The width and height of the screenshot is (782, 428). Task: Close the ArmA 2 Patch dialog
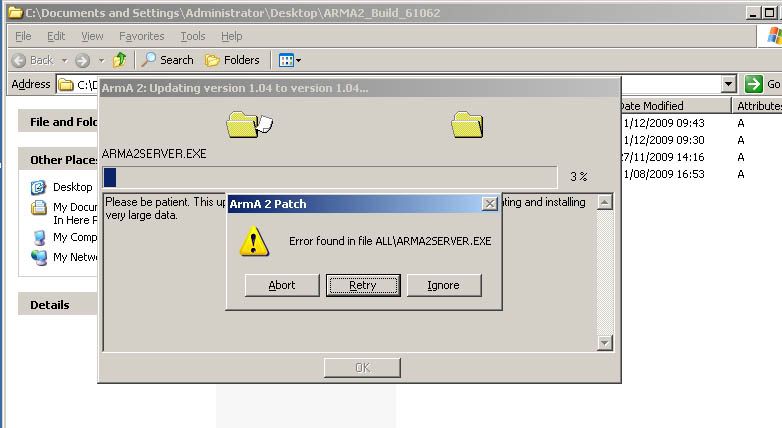(490, 204)
